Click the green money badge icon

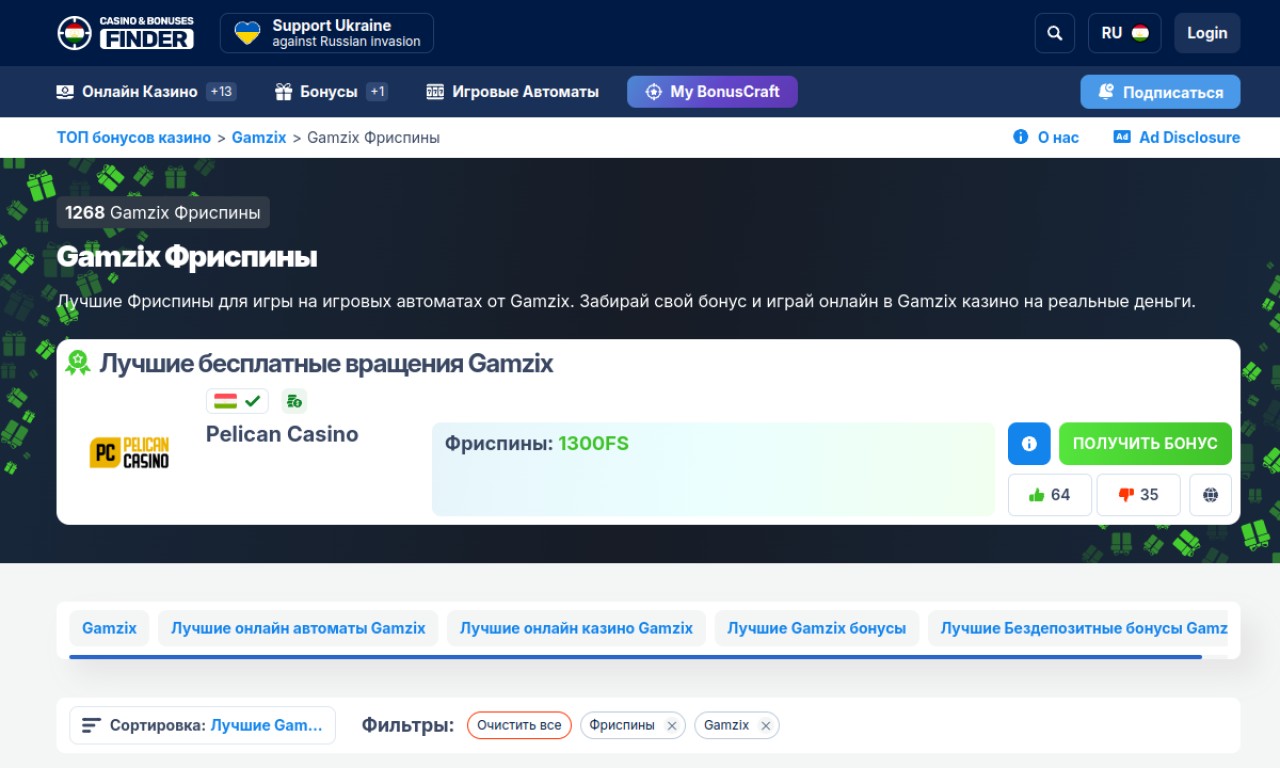(294, 401)
